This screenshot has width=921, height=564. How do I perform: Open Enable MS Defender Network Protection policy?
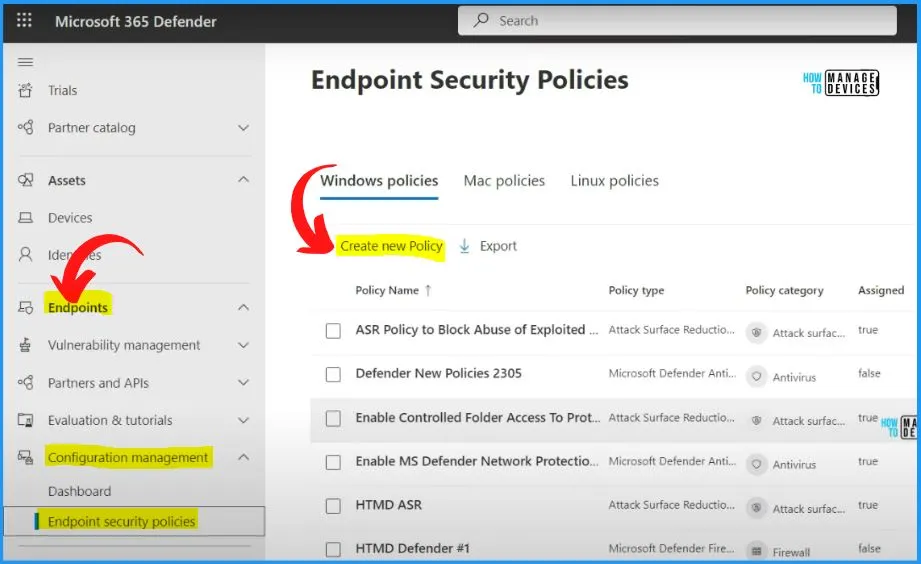pos(477,461)
